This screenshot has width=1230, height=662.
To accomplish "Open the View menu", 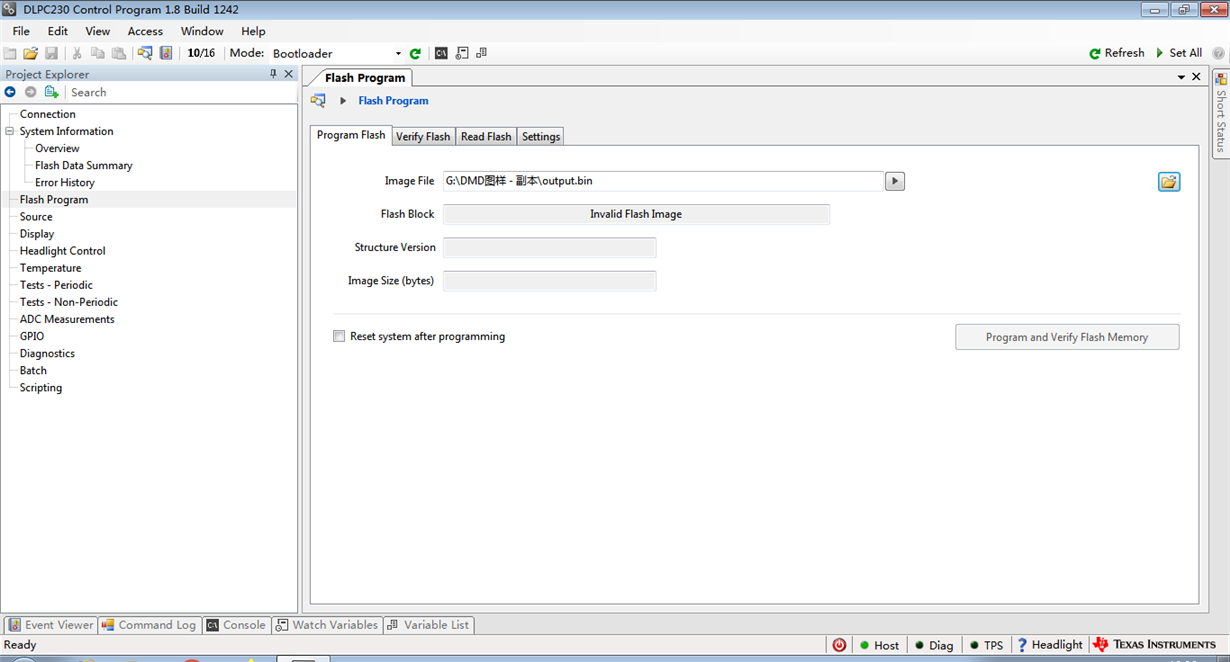I will coord(98,31).
